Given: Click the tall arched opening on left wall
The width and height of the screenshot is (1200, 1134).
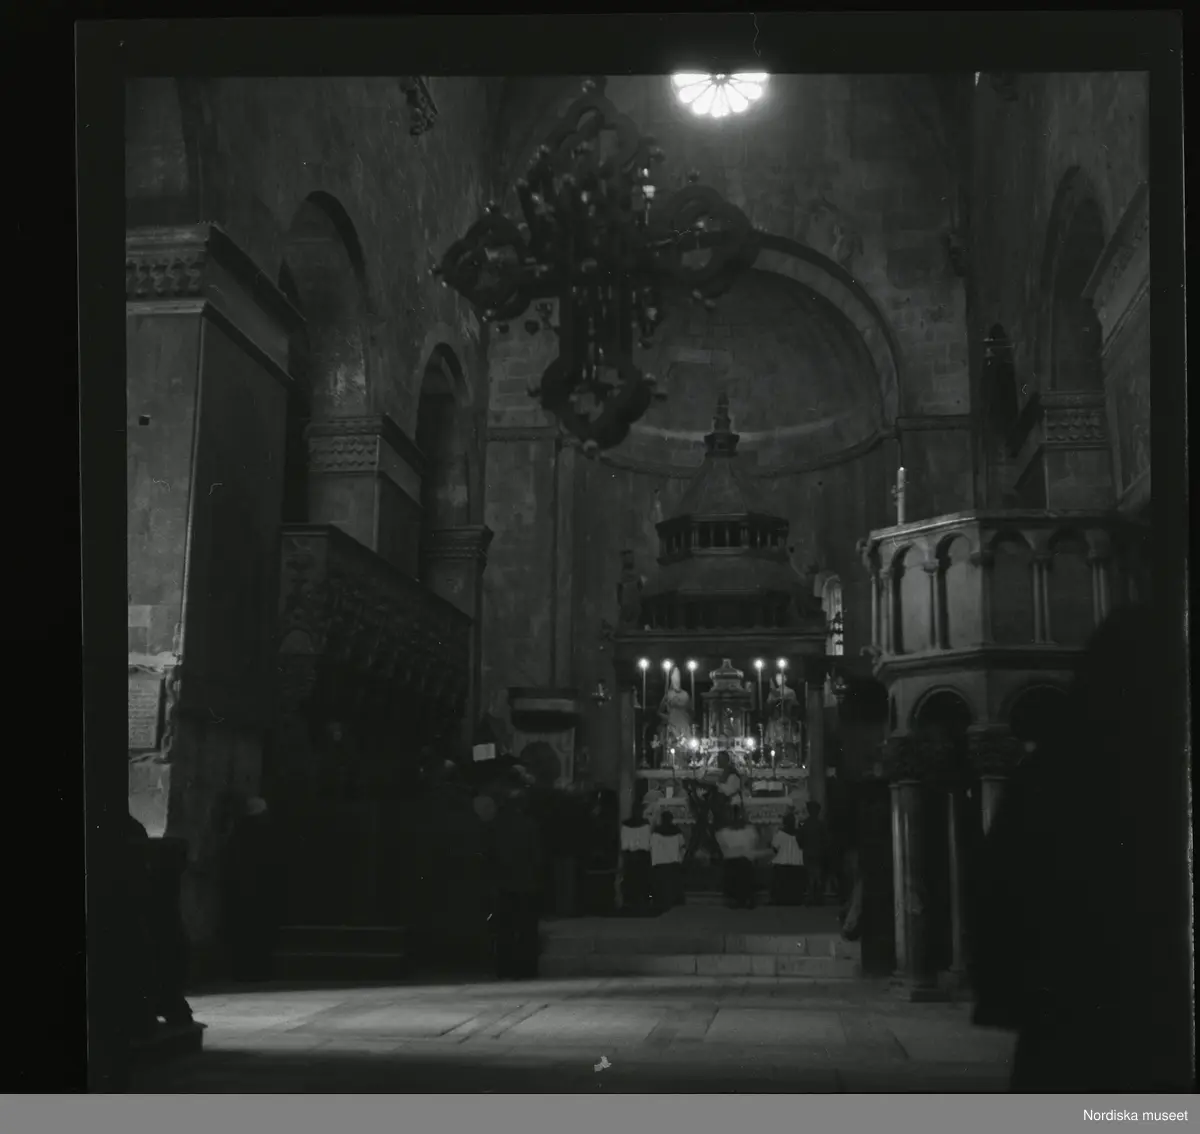Looking at the screenshot, I should pyautogui.click(x=325, y=320).
